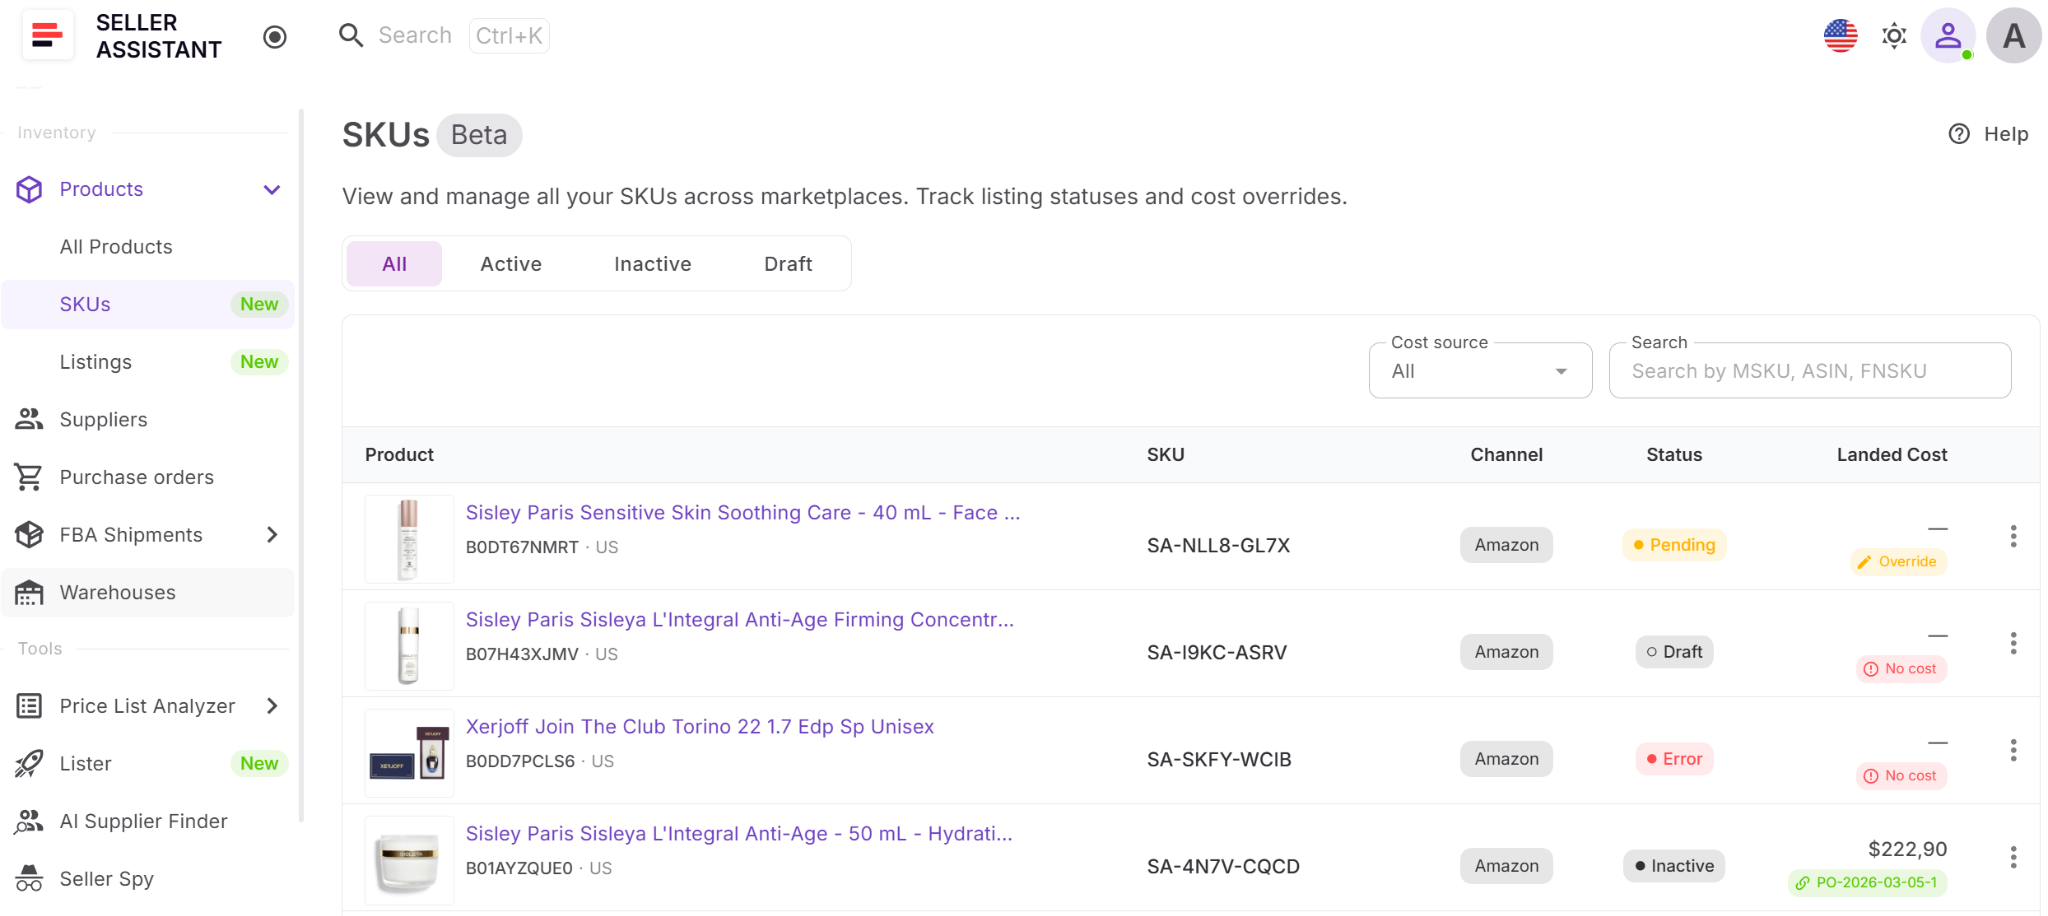Select SKUs in the sidebar
This screenshot has width=2048, height=916.
point(148,305)
